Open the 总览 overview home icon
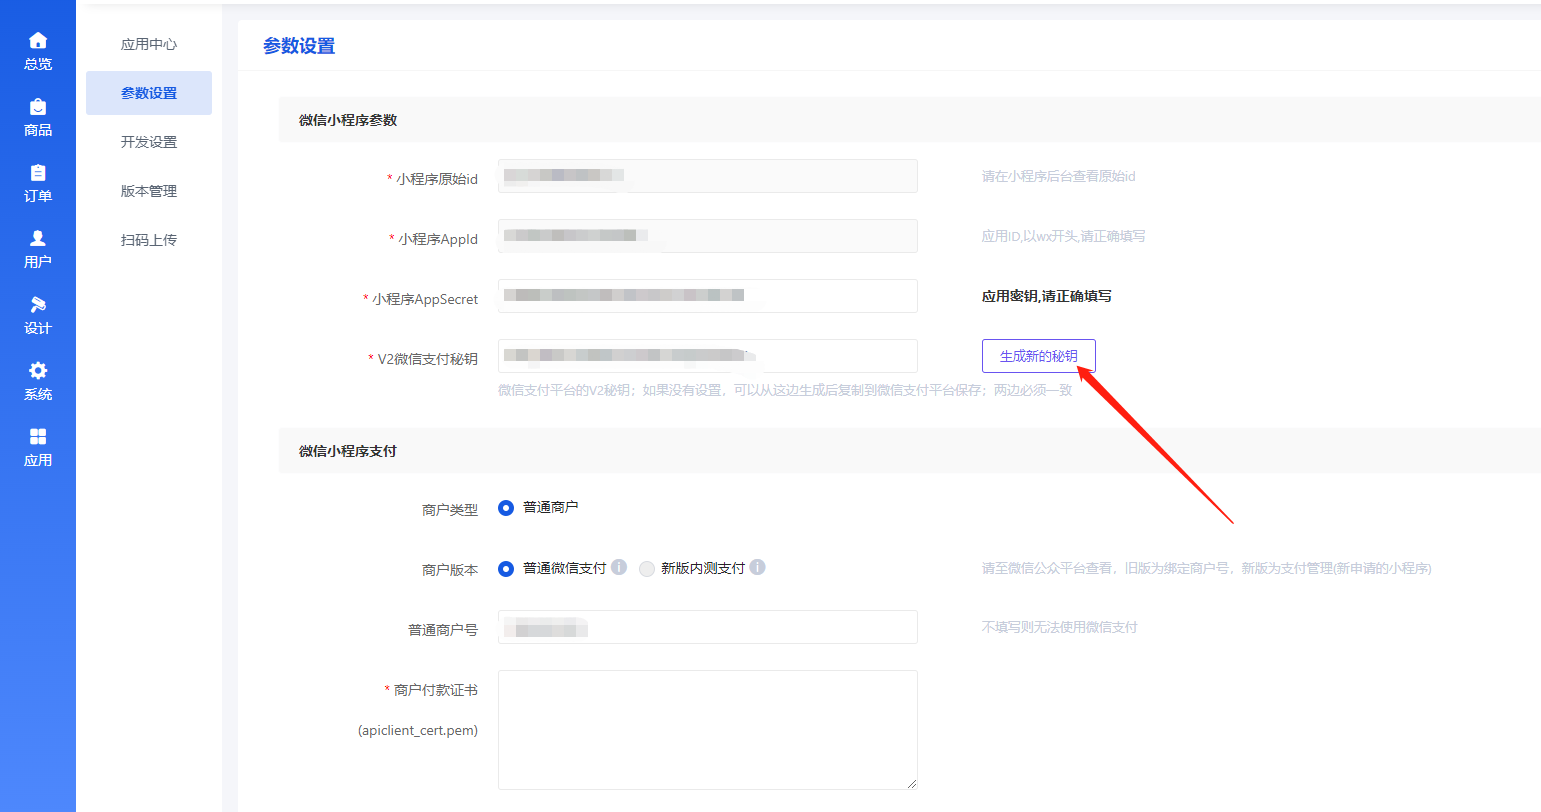Screen dimensions: 1541x812 (38, 41)
